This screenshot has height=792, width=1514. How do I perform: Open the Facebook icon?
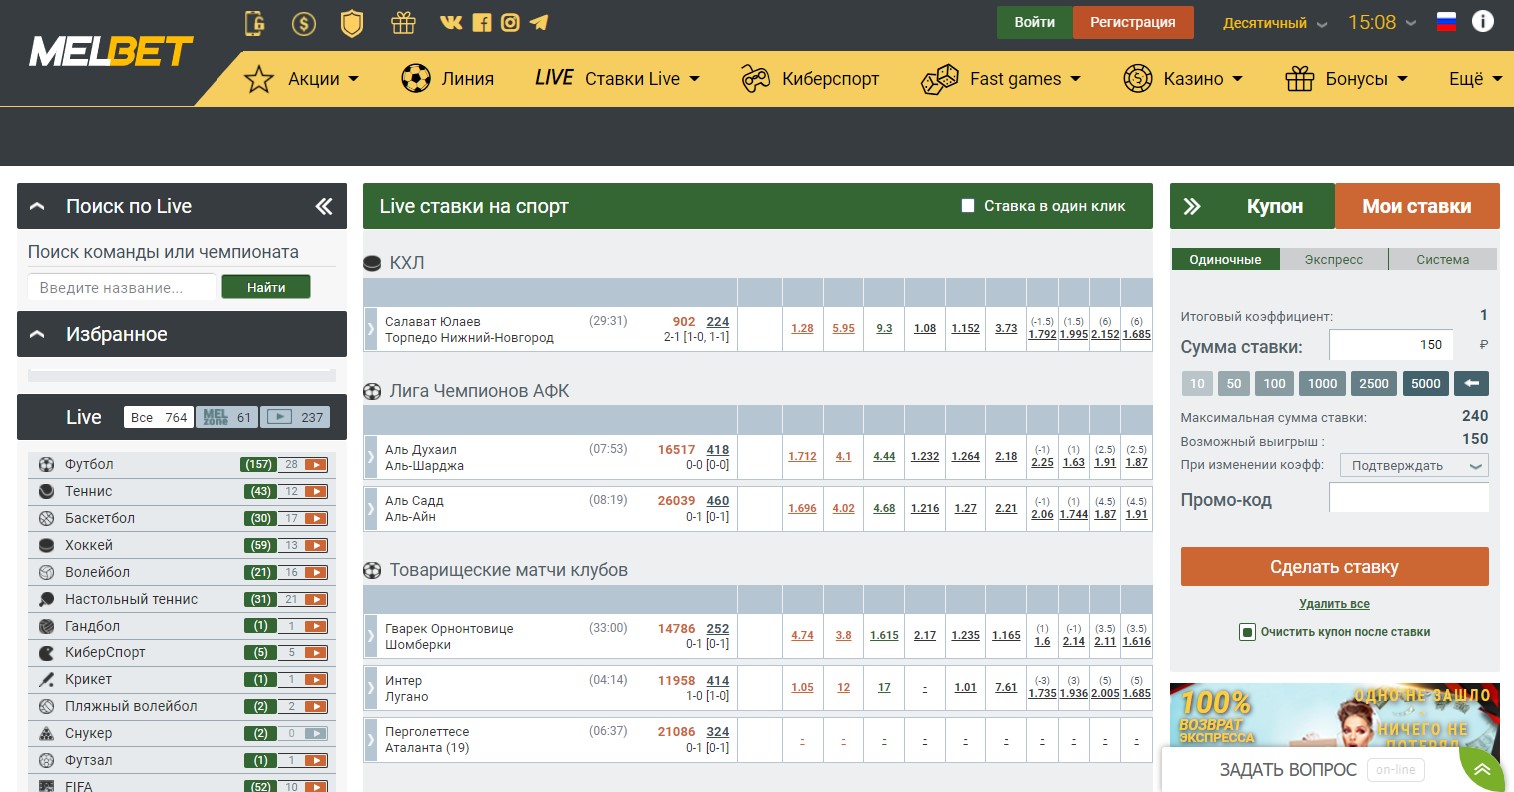pyautogui.click(x=481, y=22)
